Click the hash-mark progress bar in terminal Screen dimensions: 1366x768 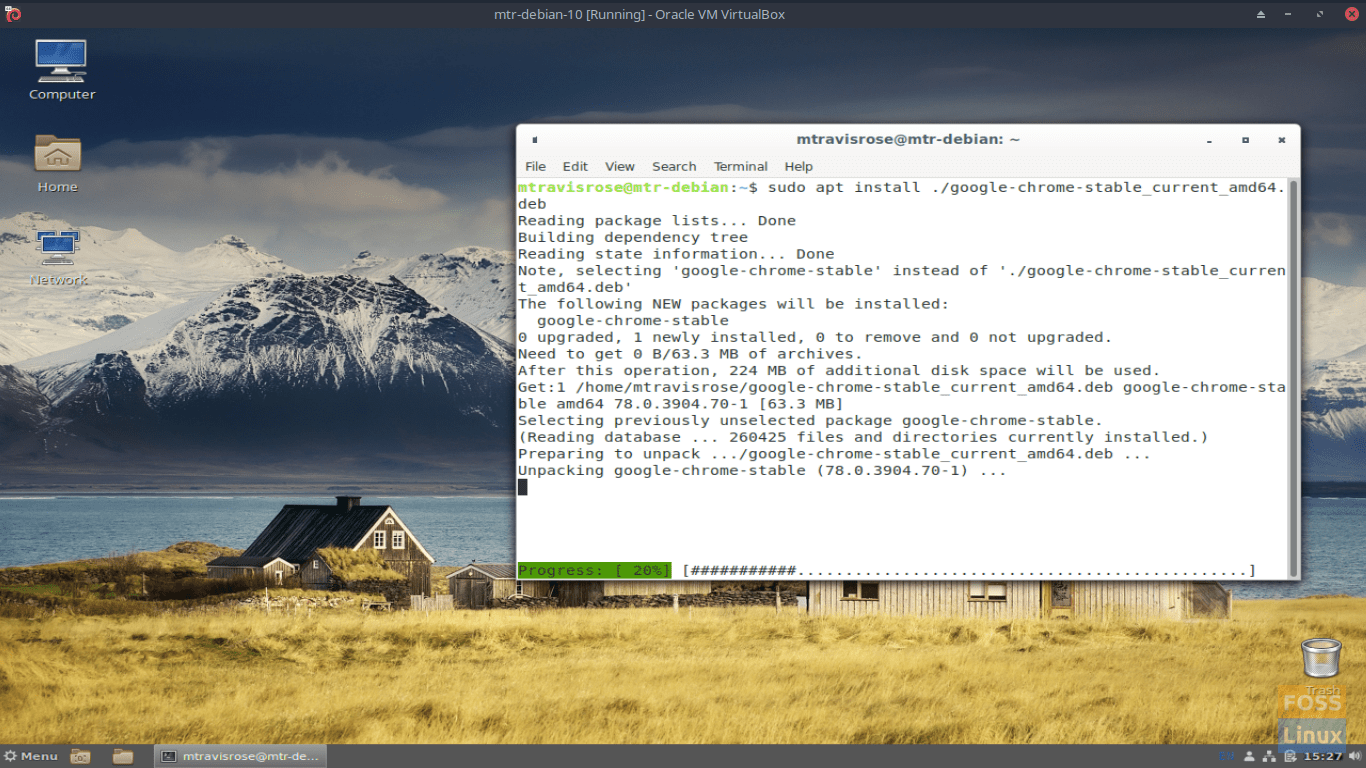(x=969, y=570)
